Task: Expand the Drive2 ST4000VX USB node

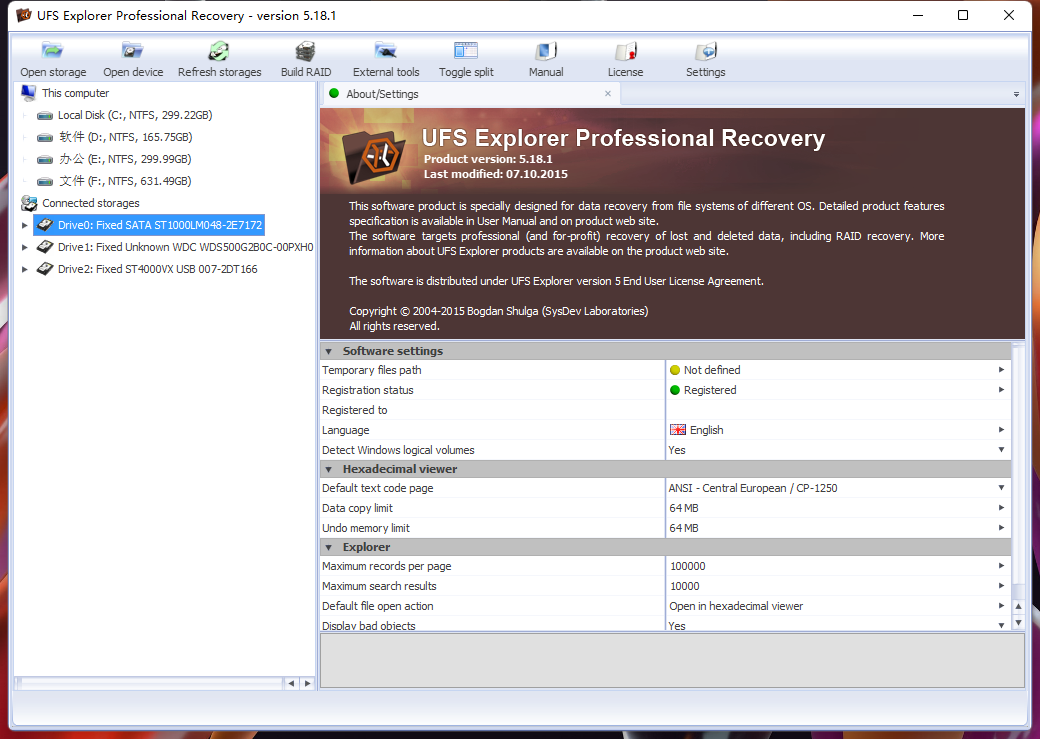Action: coord(25,269)
